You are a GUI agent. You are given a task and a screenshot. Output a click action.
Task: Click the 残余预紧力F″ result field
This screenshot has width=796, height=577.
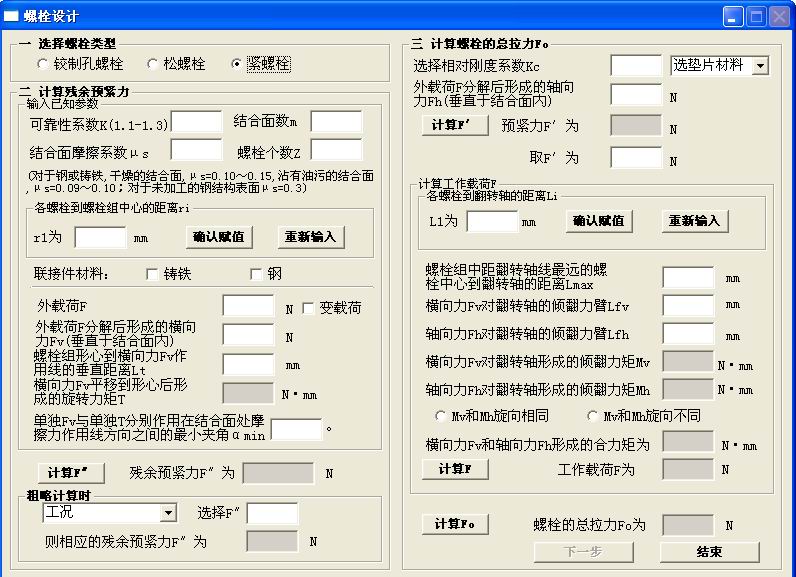click(278, 473)
